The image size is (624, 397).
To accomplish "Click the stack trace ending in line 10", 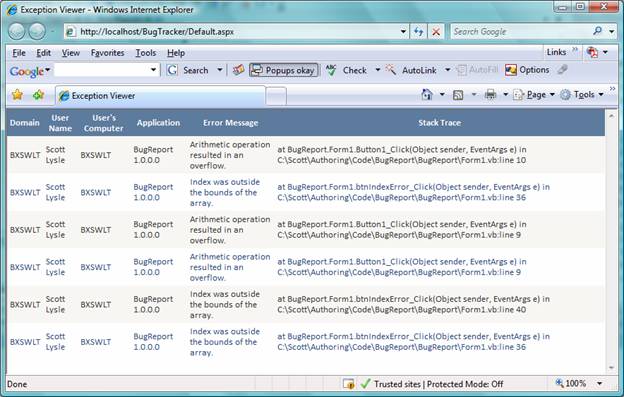I will [402, 155].
